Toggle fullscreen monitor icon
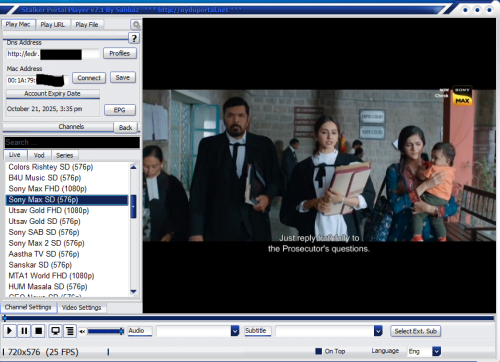Image resolution: width=500 pixels, height=362 pixels. point(55,331)
